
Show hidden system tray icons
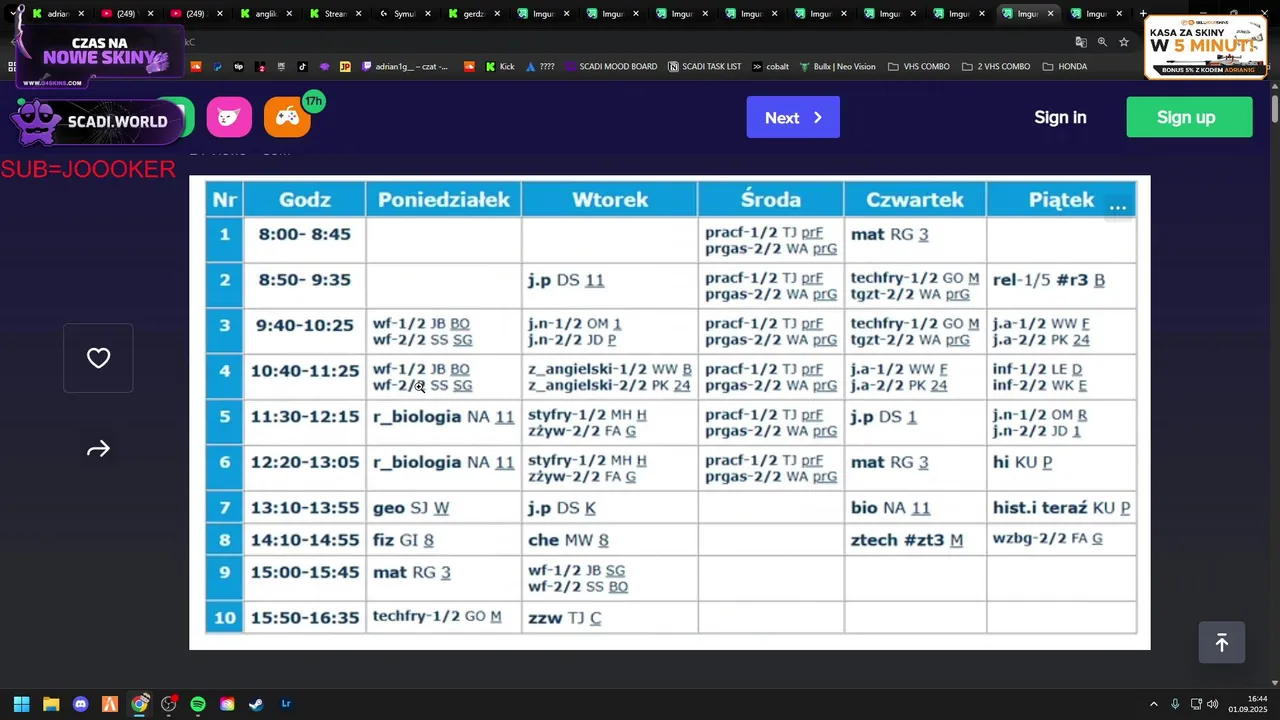1153,704
